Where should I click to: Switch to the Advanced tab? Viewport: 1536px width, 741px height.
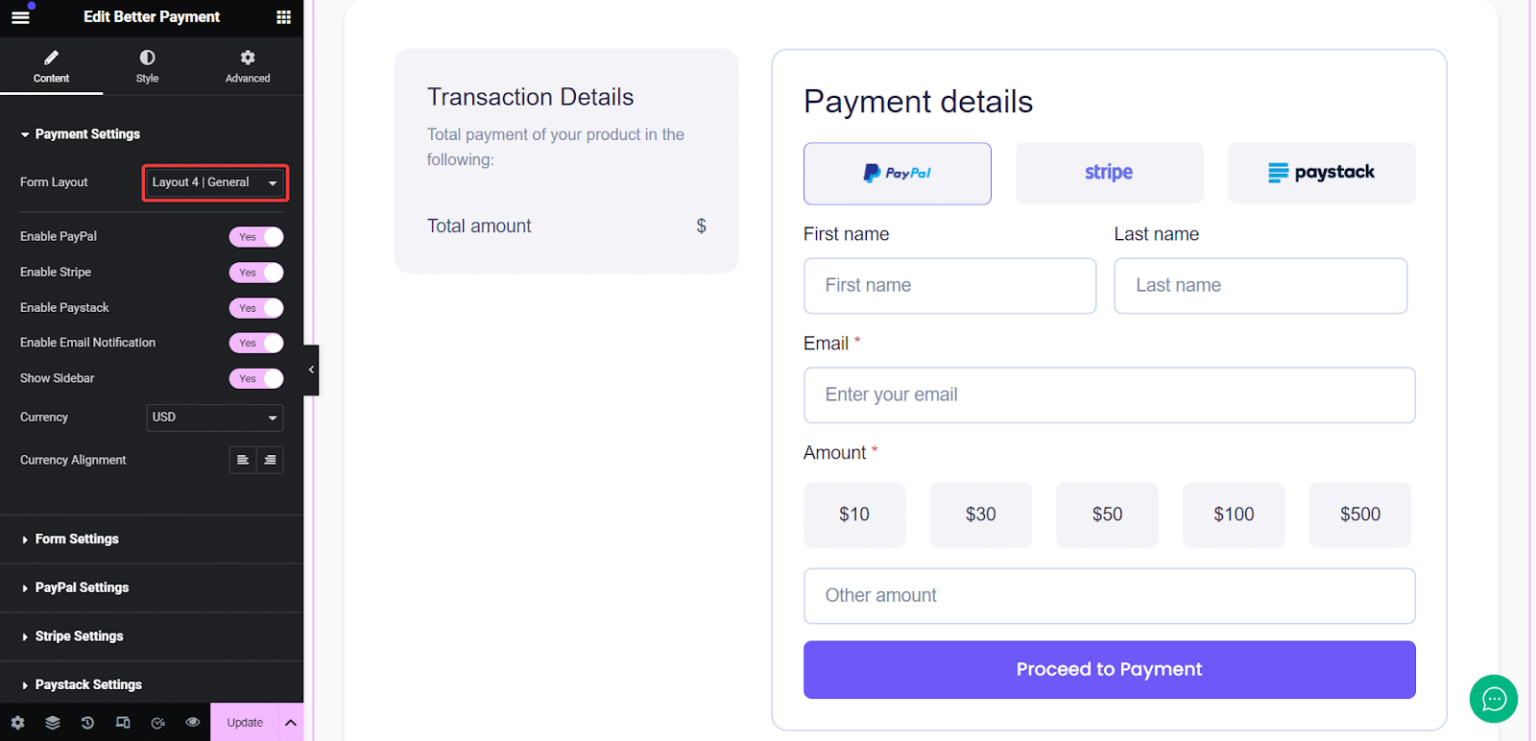246,66
